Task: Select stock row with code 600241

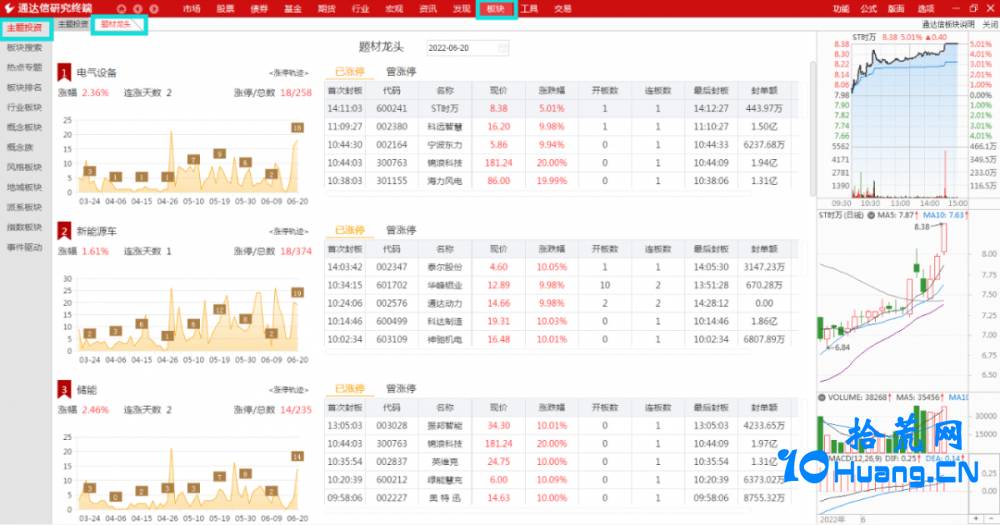Action: coord(561,108)
